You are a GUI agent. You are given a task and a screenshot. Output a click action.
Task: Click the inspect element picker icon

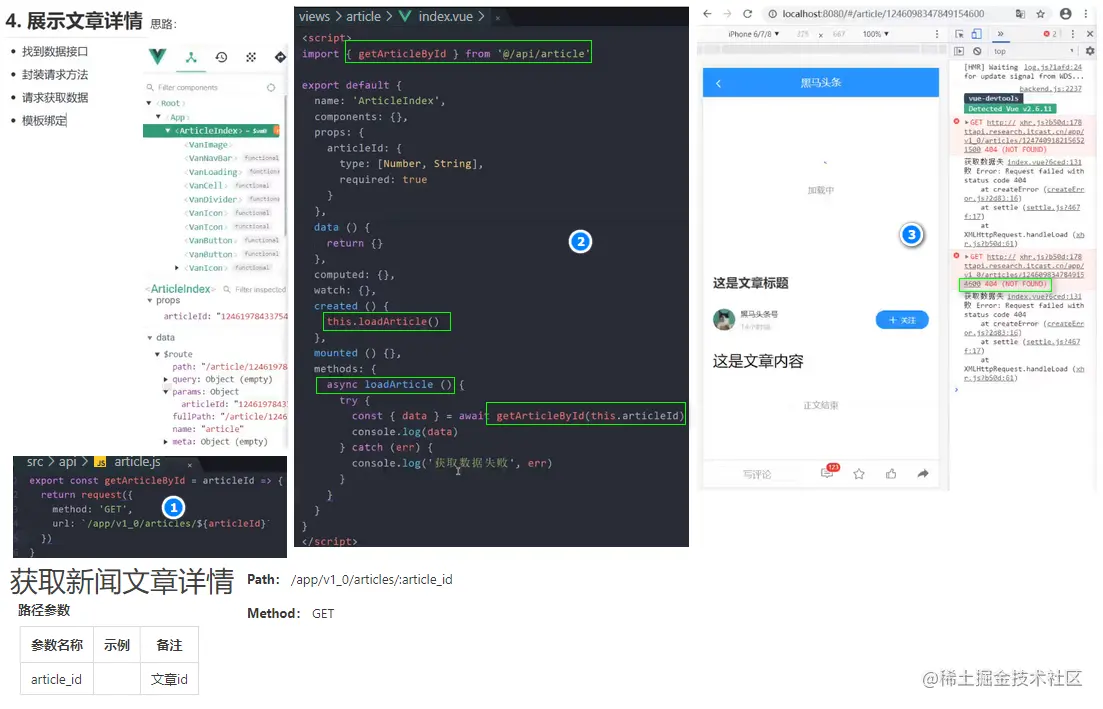click(x=959, y=34)
